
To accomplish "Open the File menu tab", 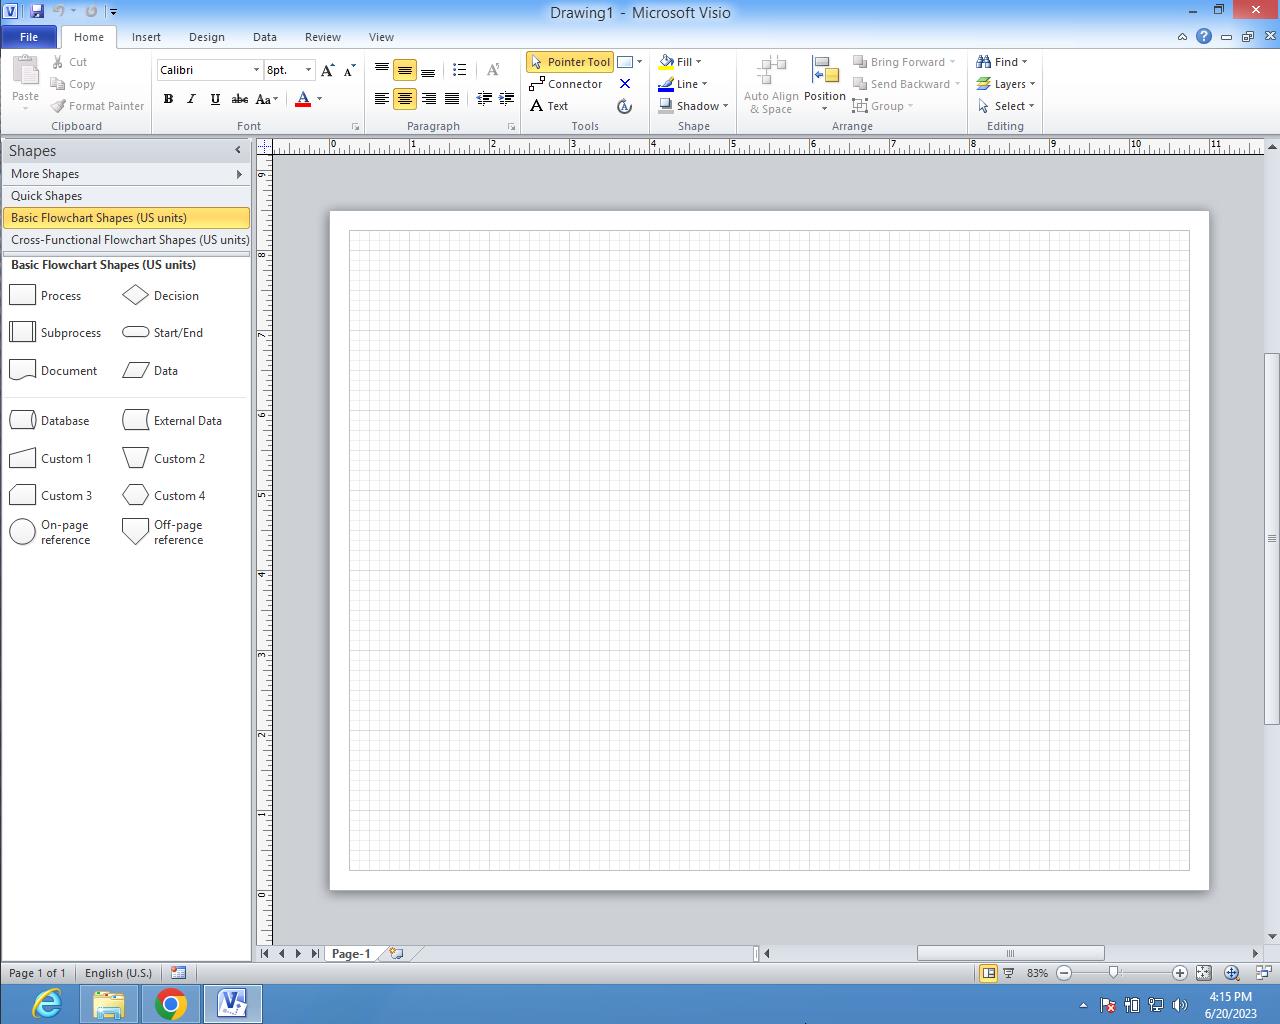I will pos(29,37).
